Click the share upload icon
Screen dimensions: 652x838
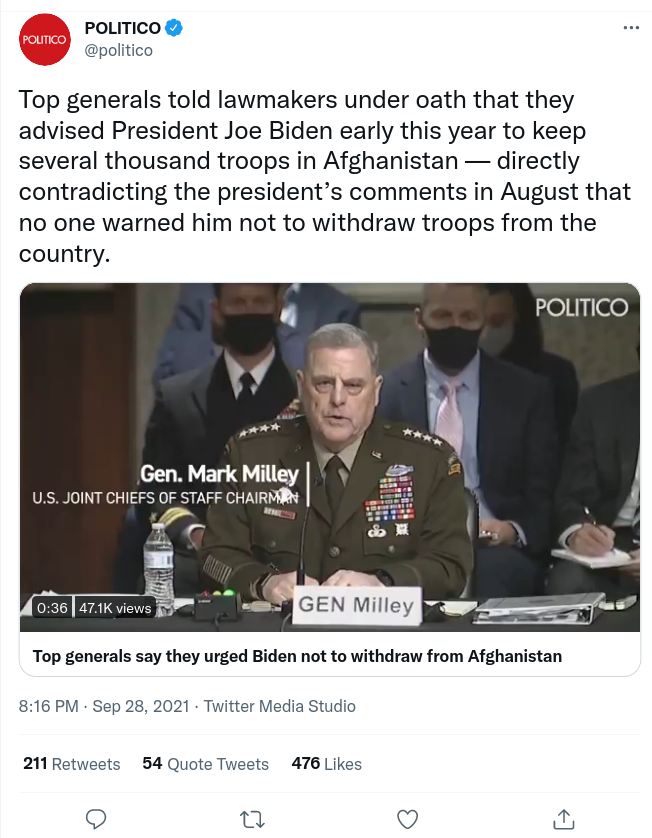(x=563, y=818)
